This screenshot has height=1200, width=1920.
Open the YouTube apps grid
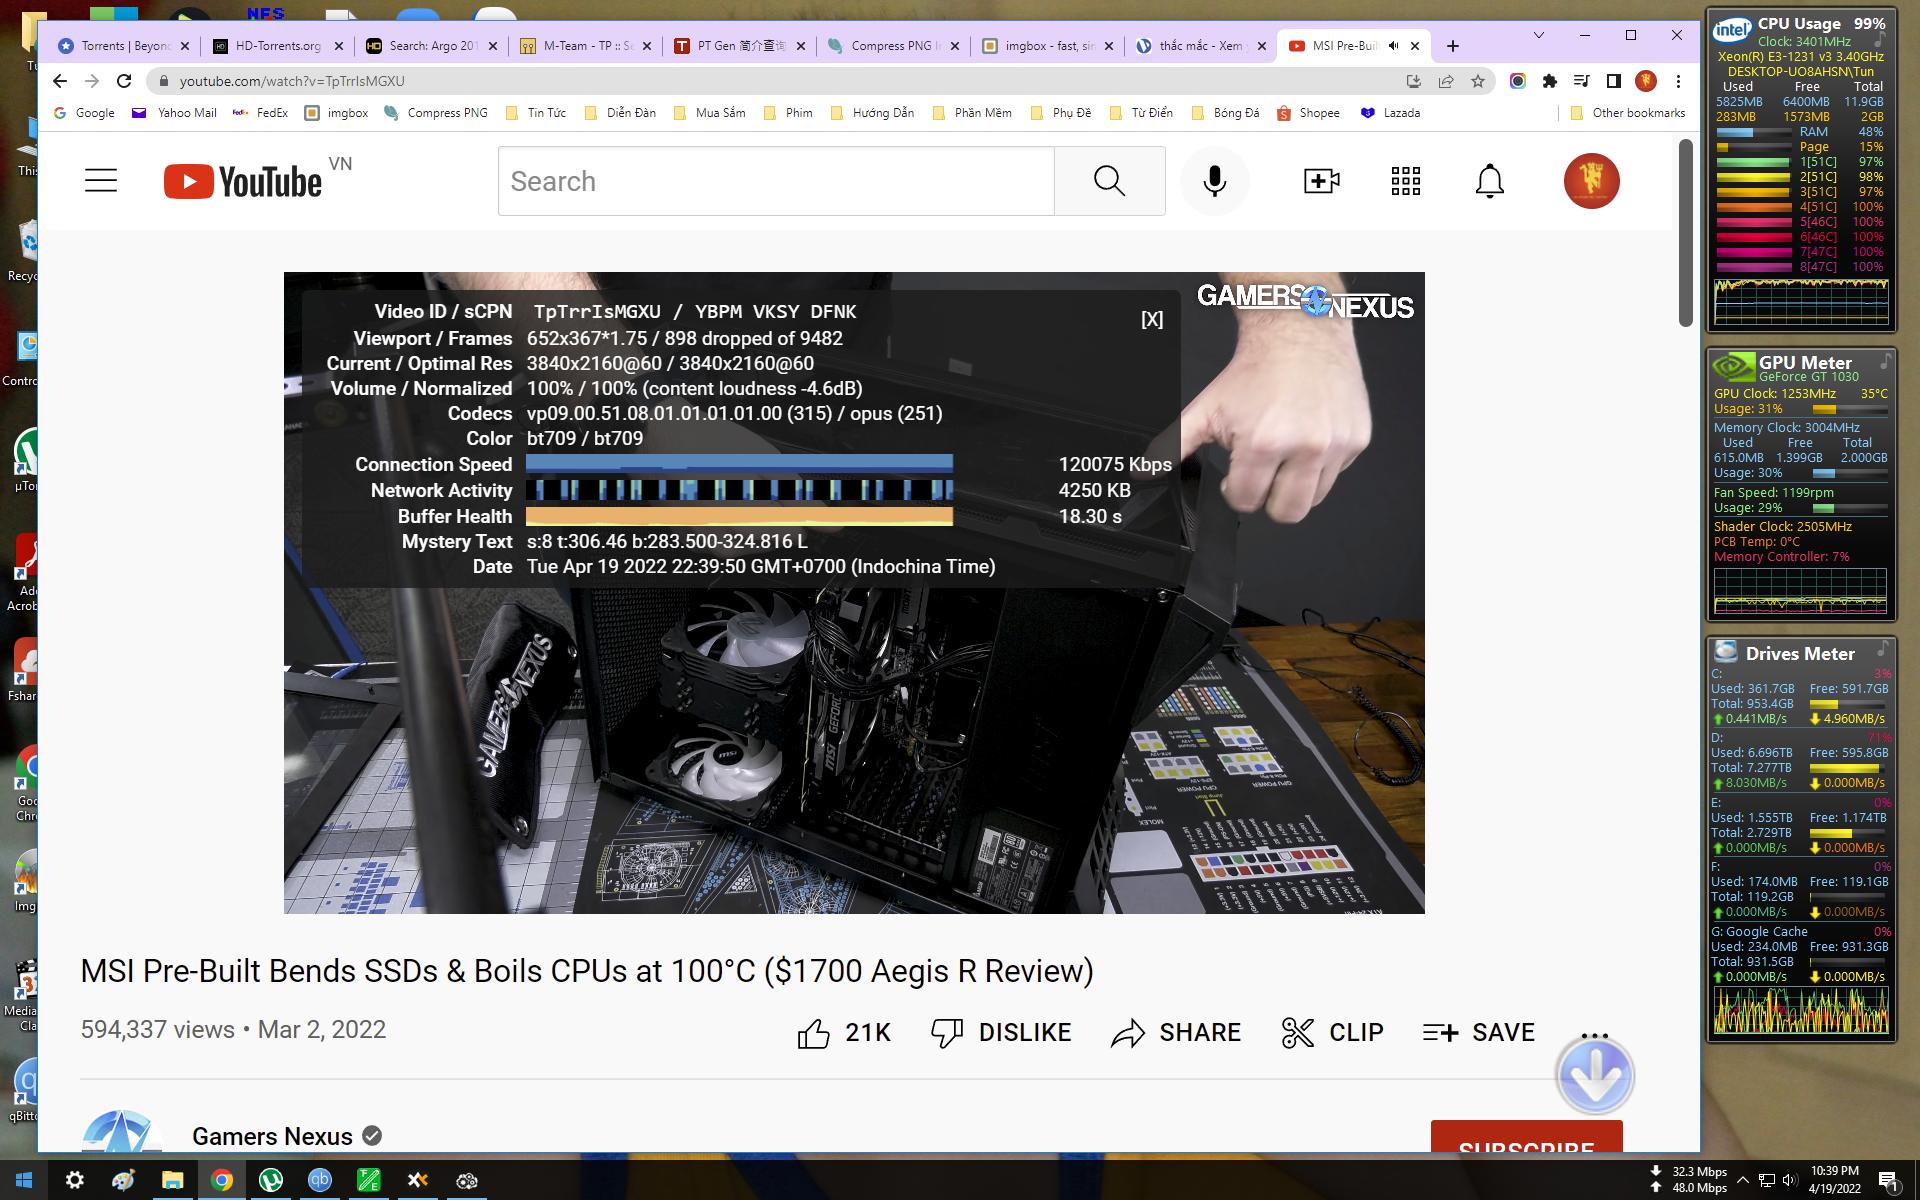pyautogui.click(x=1405, y=181)
